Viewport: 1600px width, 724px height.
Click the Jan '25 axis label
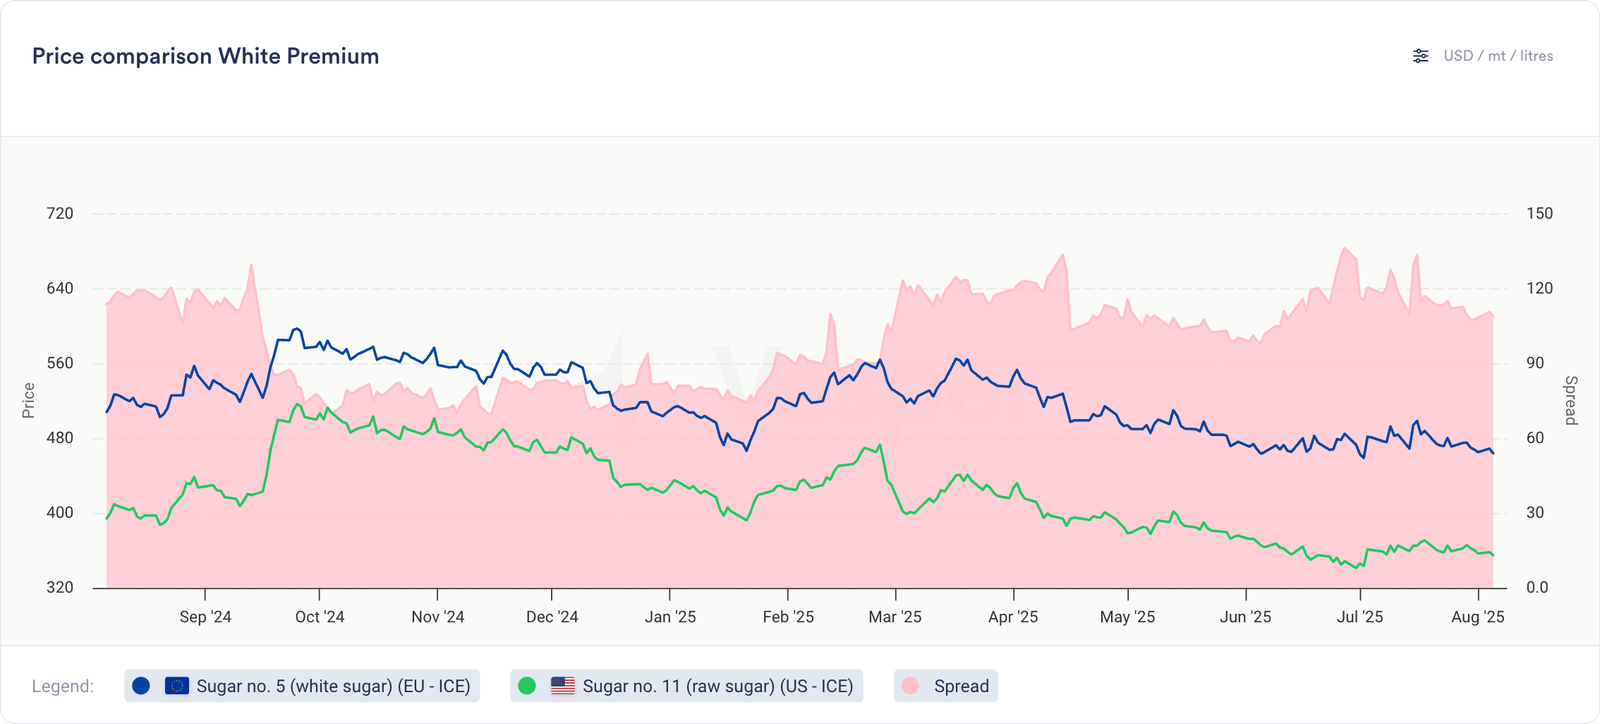pyautogui.click(x=670, y=617)
